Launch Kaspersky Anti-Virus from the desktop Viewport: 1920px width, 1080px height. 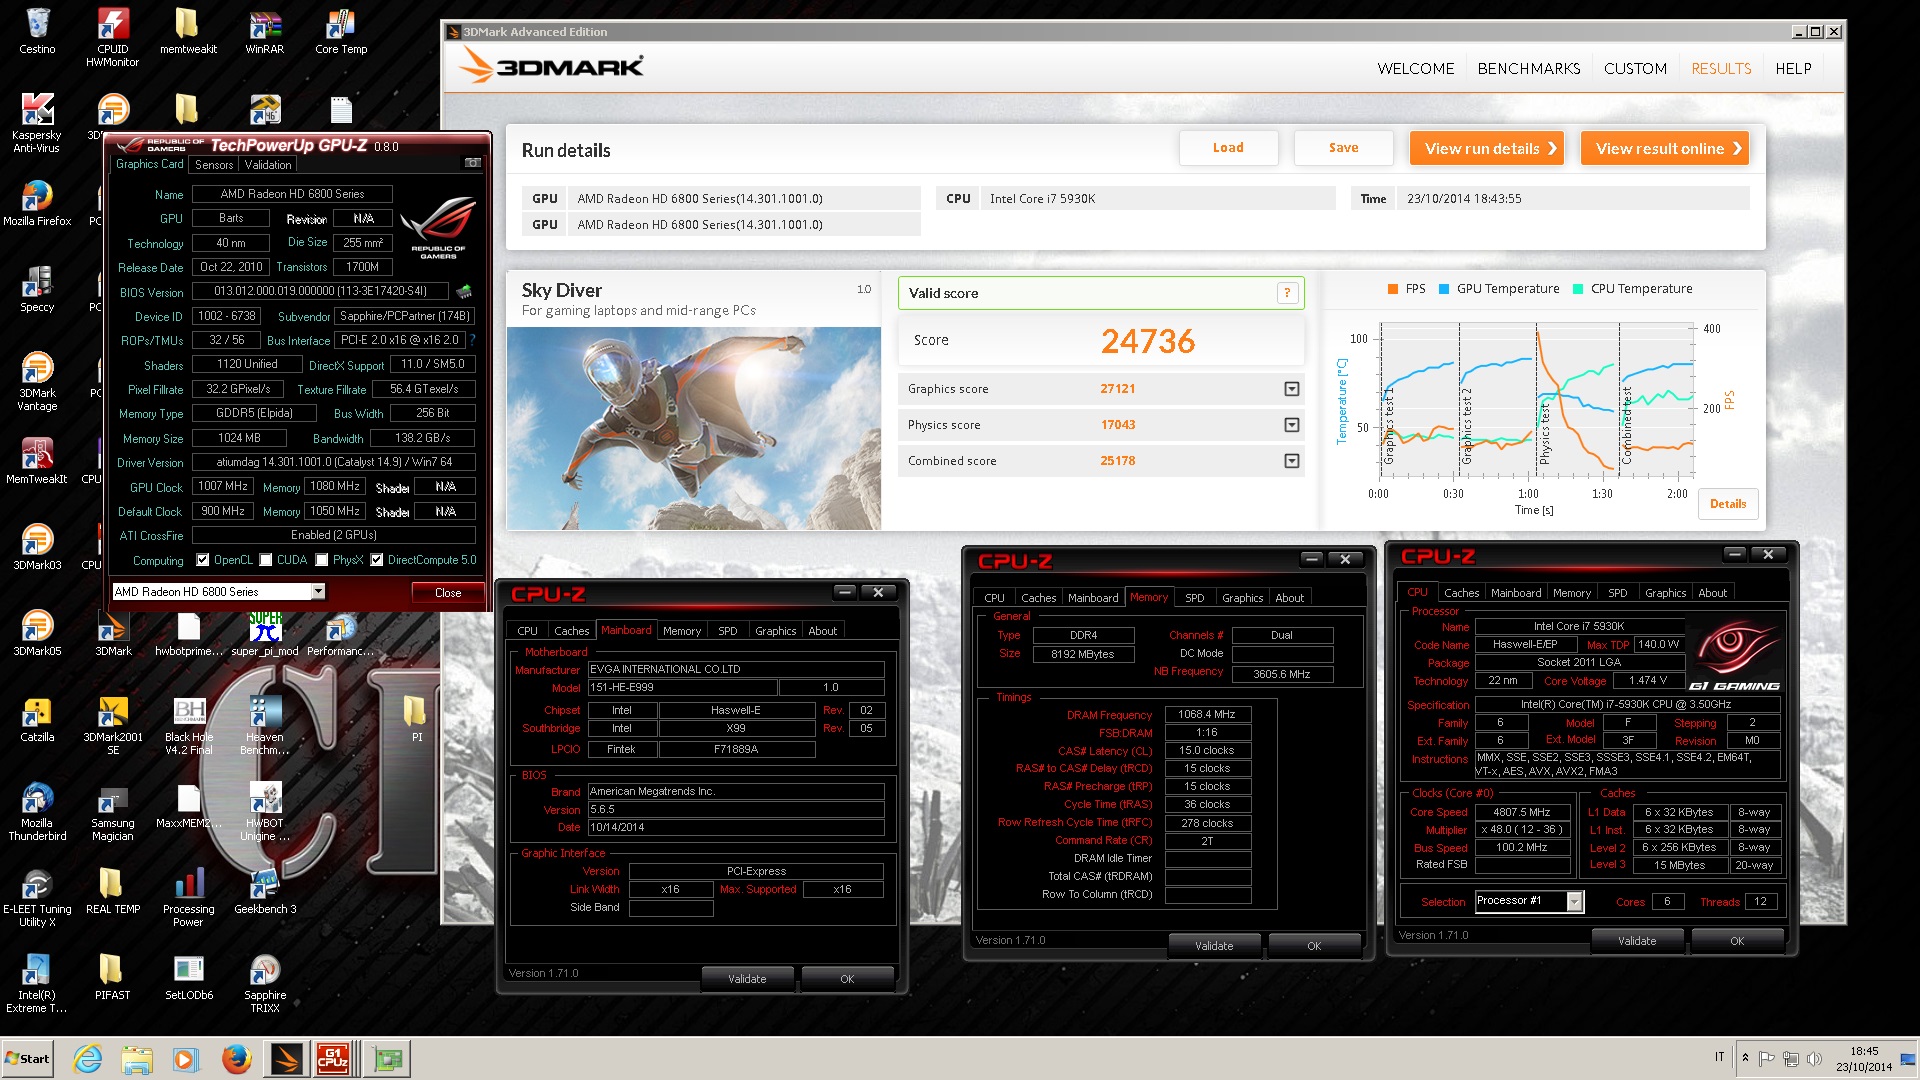[x=37, y=123]
